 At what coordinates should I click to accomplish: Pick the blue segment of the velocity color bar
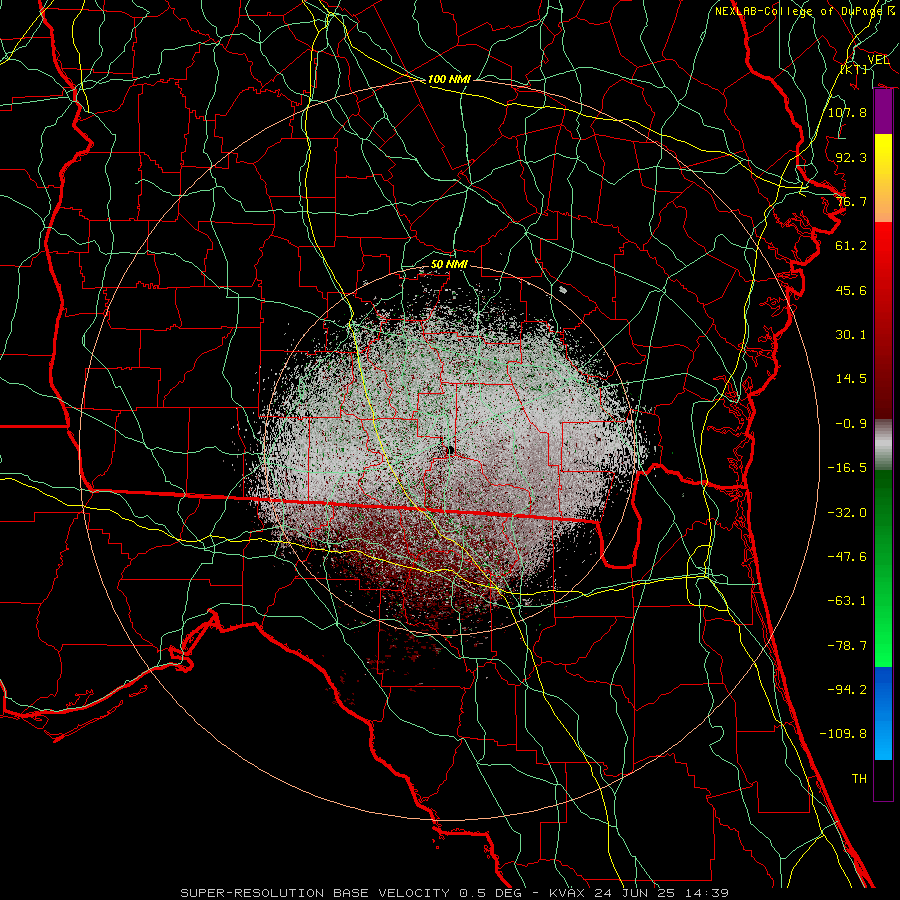[883, 713]
